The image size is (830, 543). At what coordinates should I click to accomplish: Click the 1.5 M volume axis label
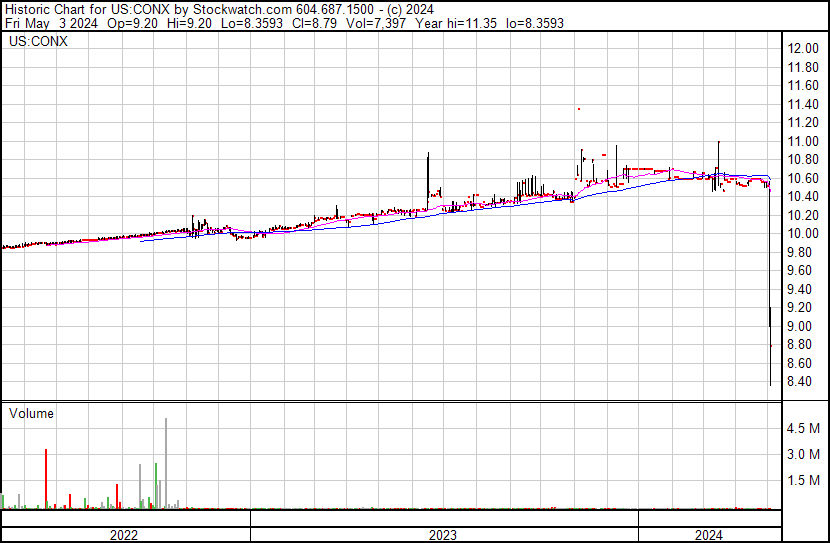tap(805, 481)
